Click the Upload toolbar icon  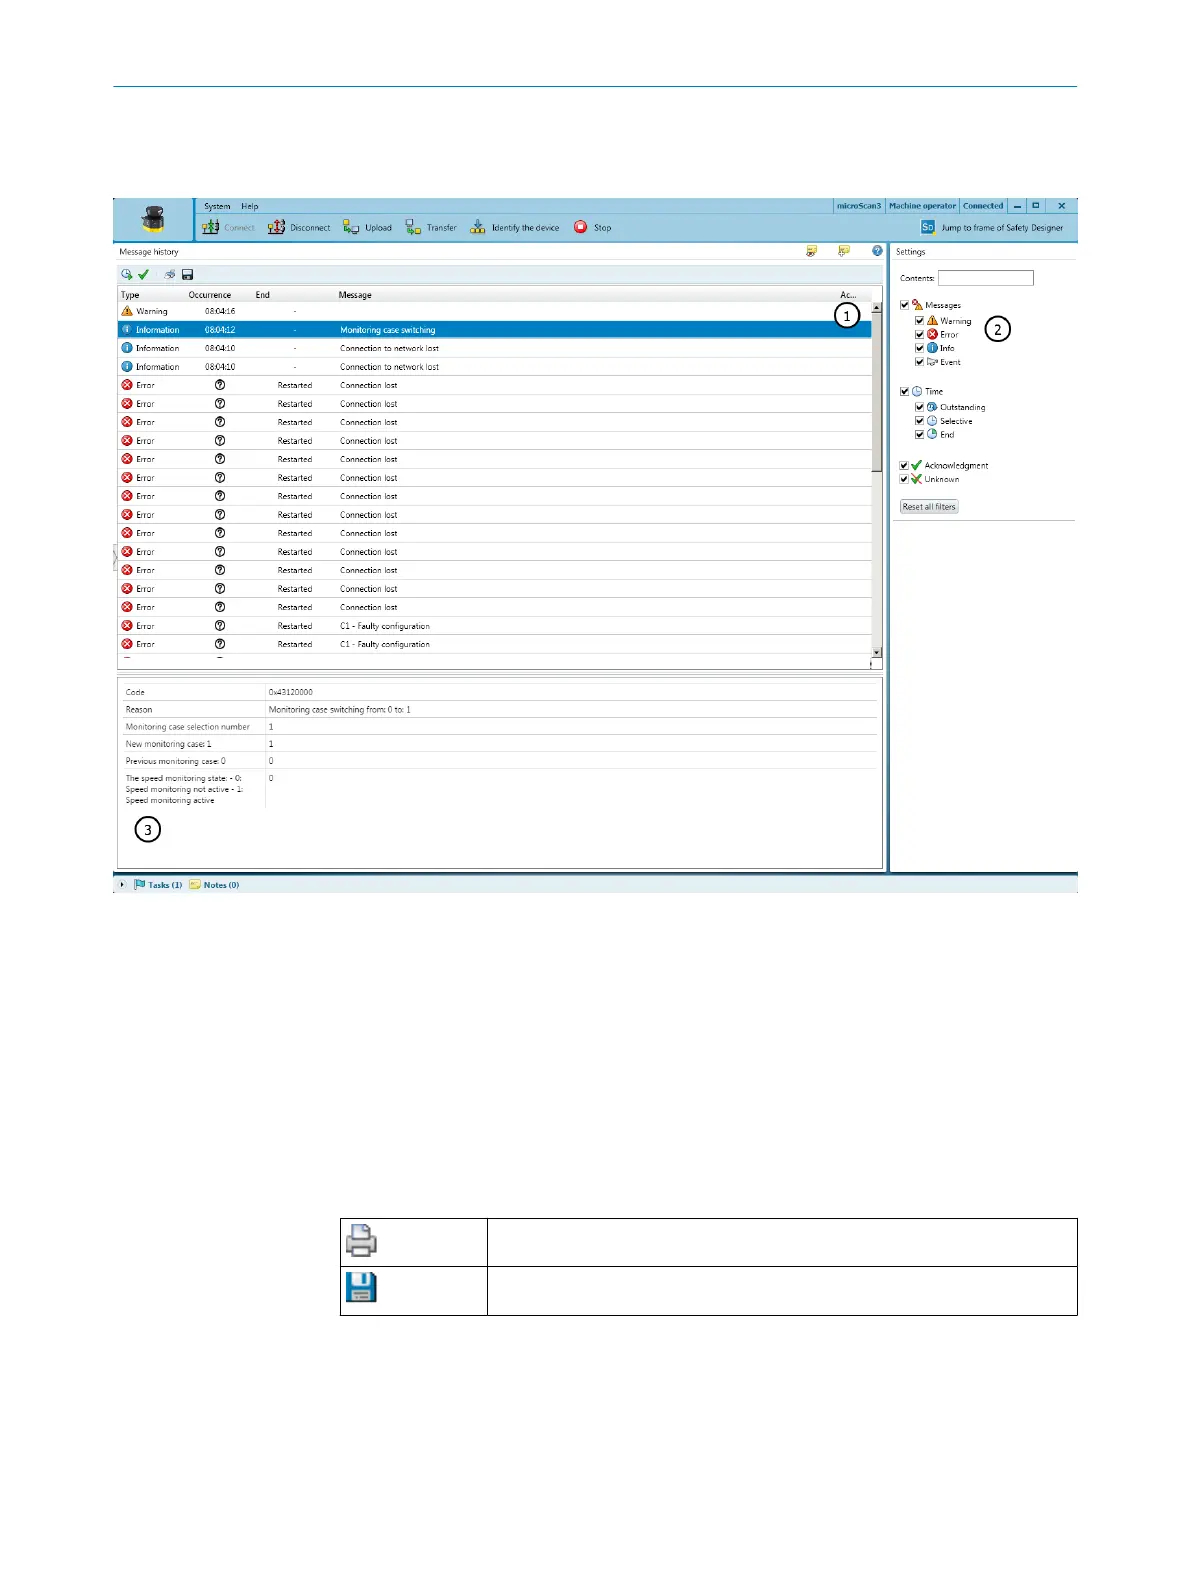tap(351, 228)
